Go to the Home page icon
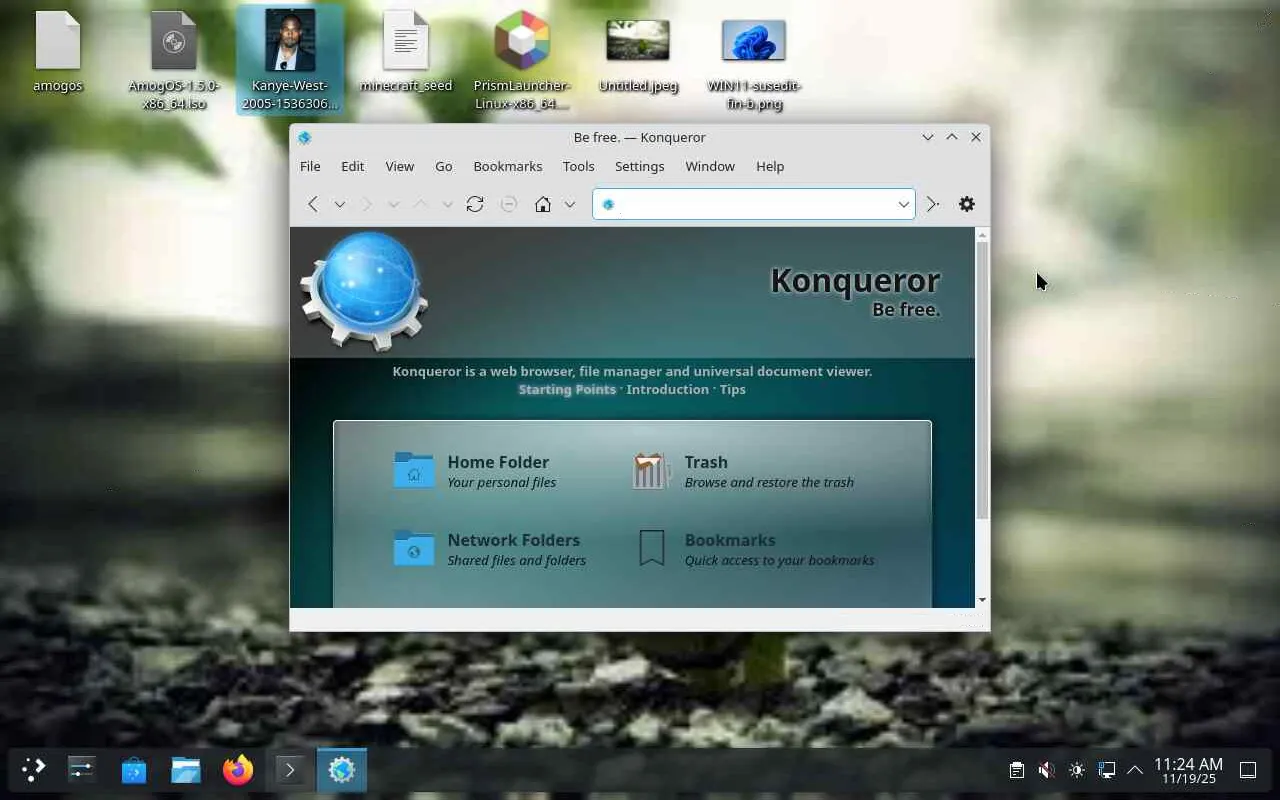This screenshot has height=800, width=1280. click(543, 204)
